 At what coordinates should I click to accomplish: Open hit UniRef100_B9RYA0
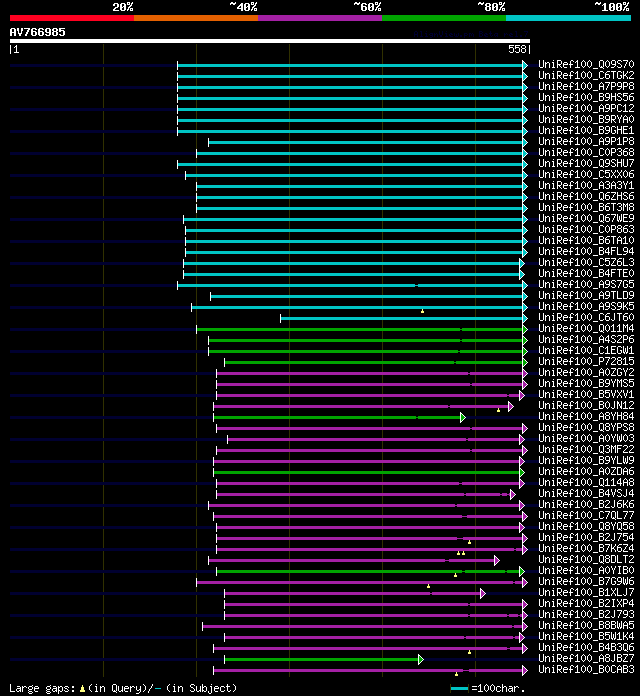pyautogui.click(x=586, y=120)
